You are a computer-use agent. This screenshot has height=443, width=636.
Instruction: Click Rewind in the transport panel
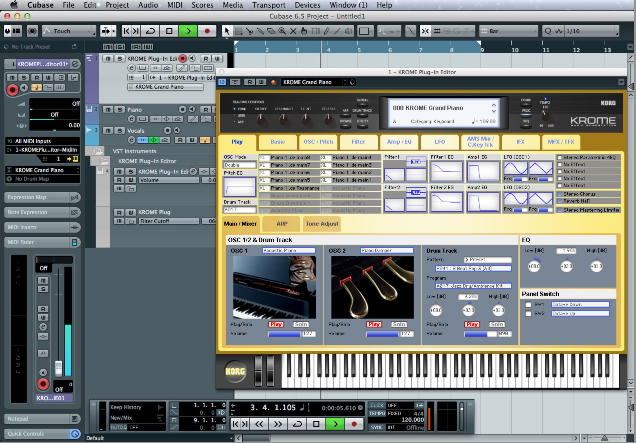pyautogui.click(x=259, y=424)
